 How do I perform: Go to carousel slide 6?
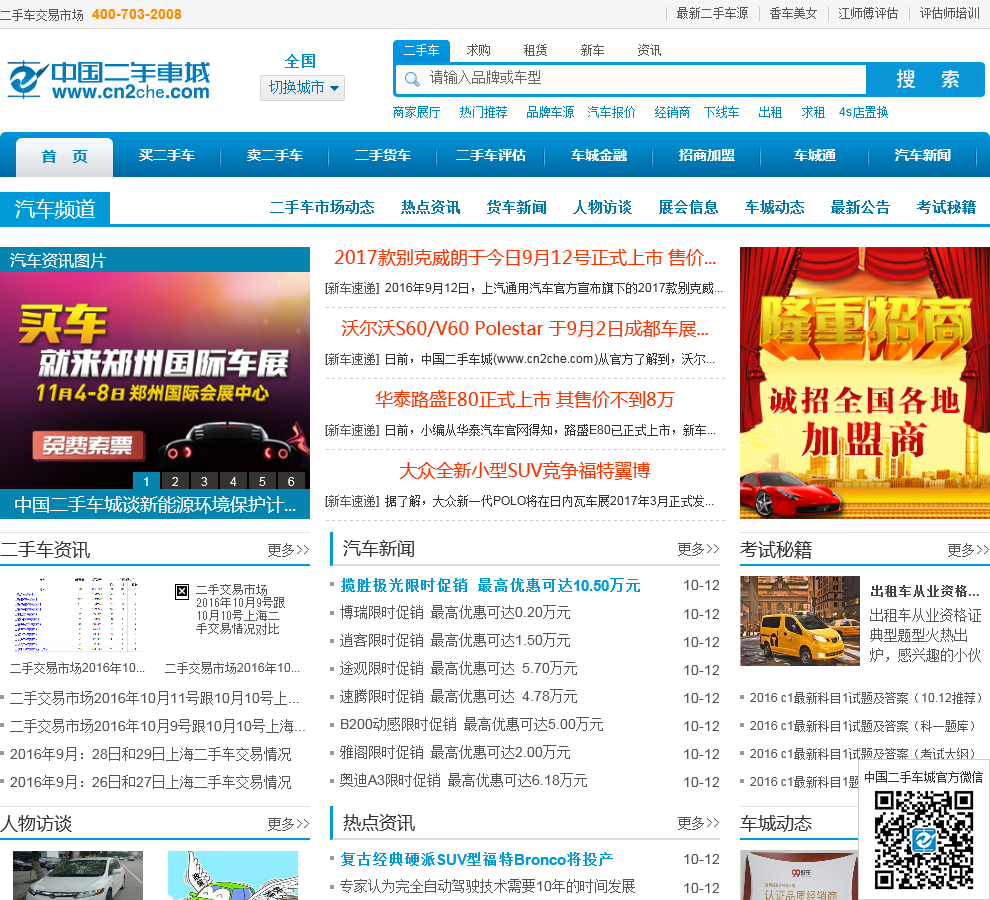[291, 481]
